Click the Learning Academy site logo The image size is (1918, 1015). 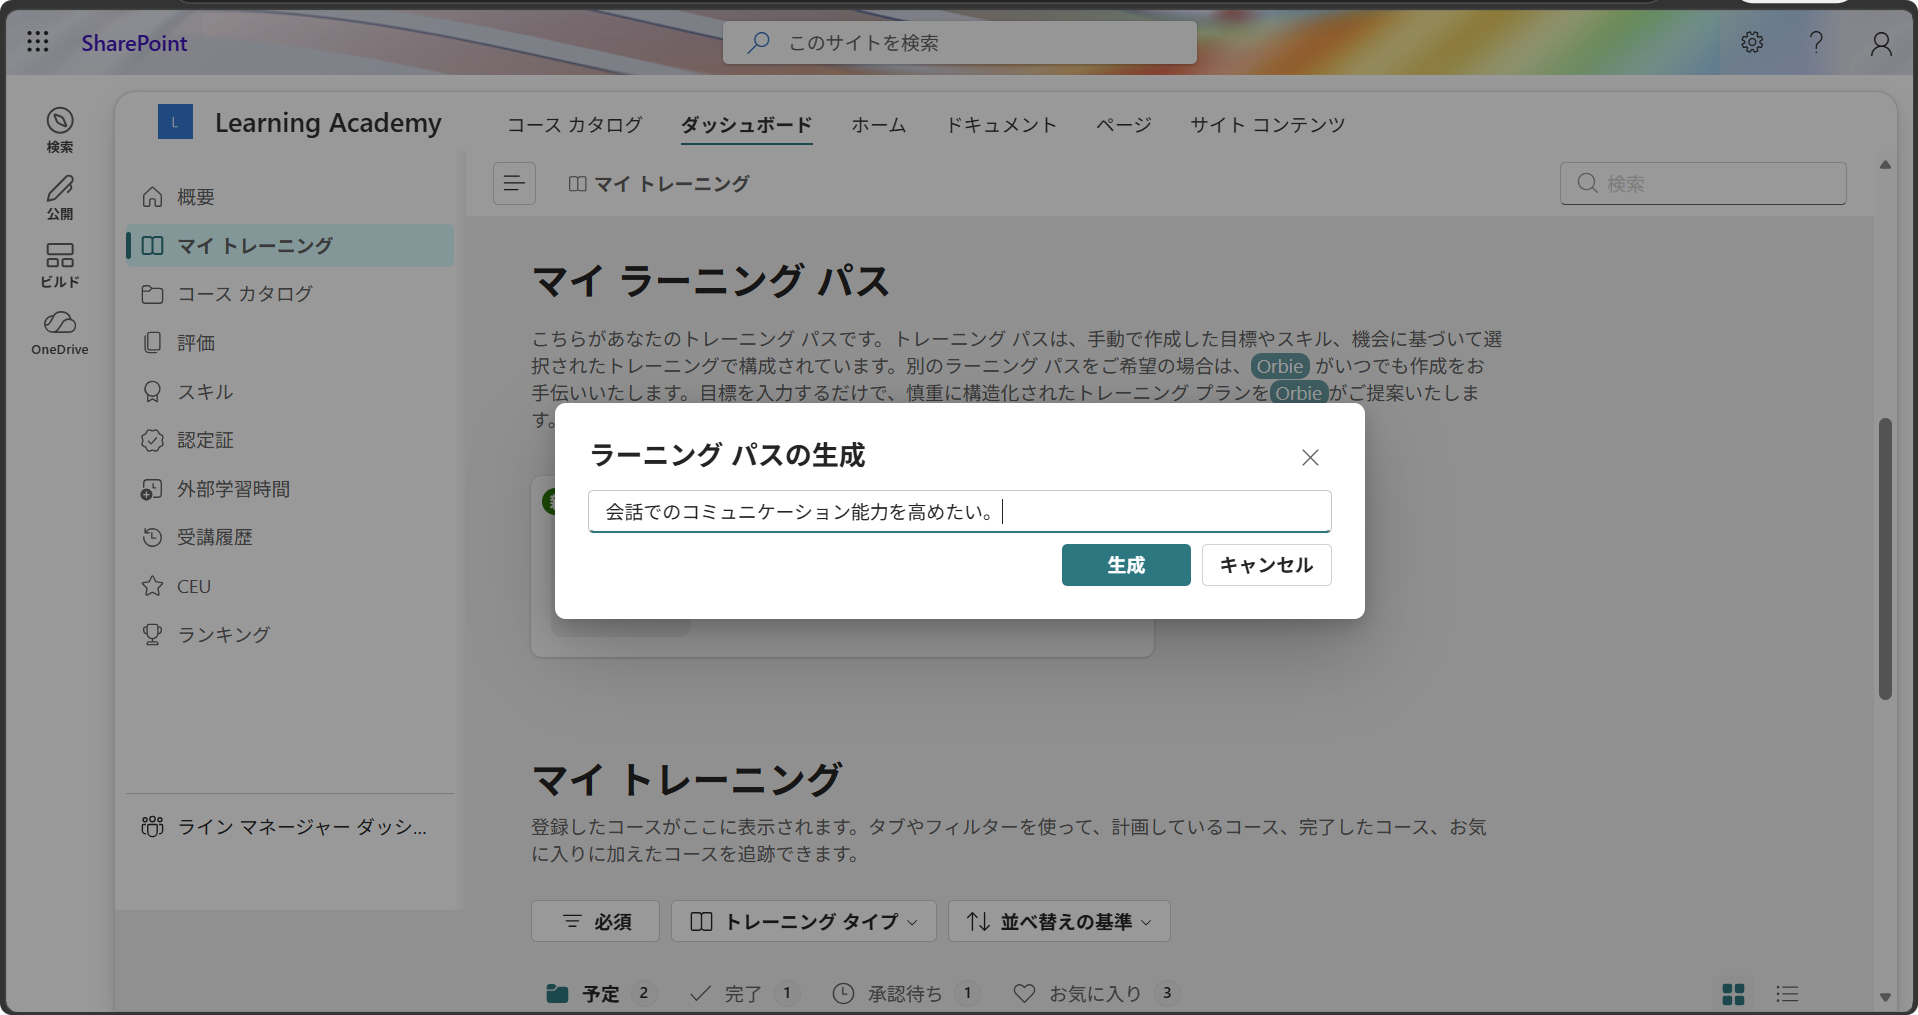tap(175, 122)
